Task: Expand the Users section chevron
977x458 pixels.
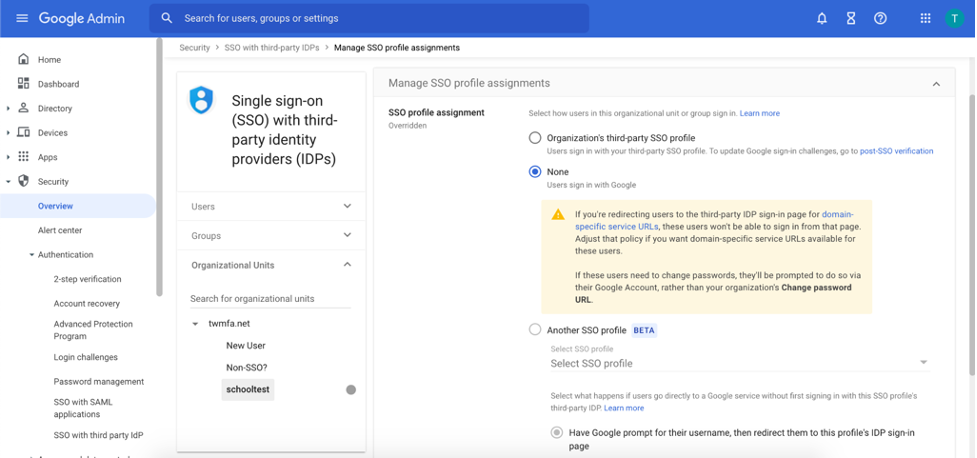Action: point(348,206)
